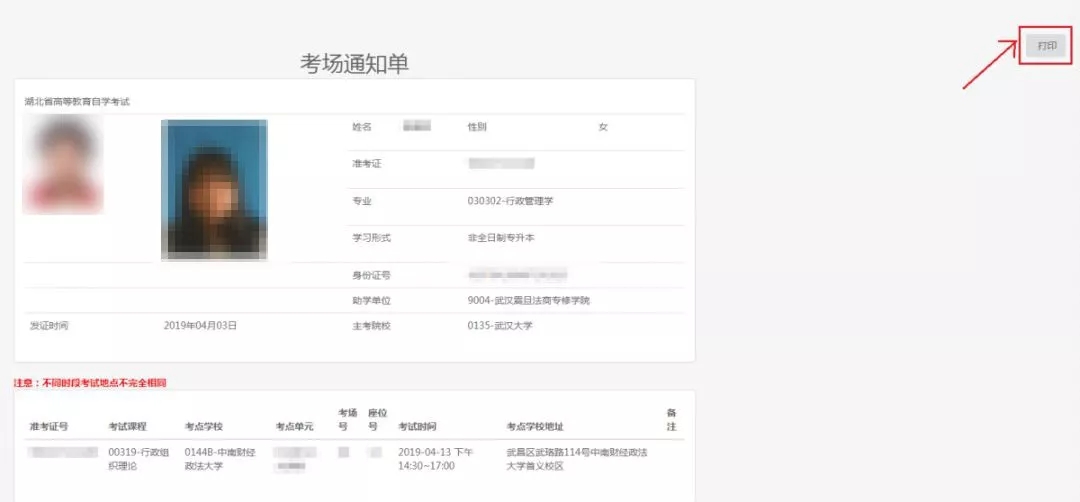This screenshot has height=502, width=1080.
Task: Select the 考场通知单 page title
Action: (355, 63)
